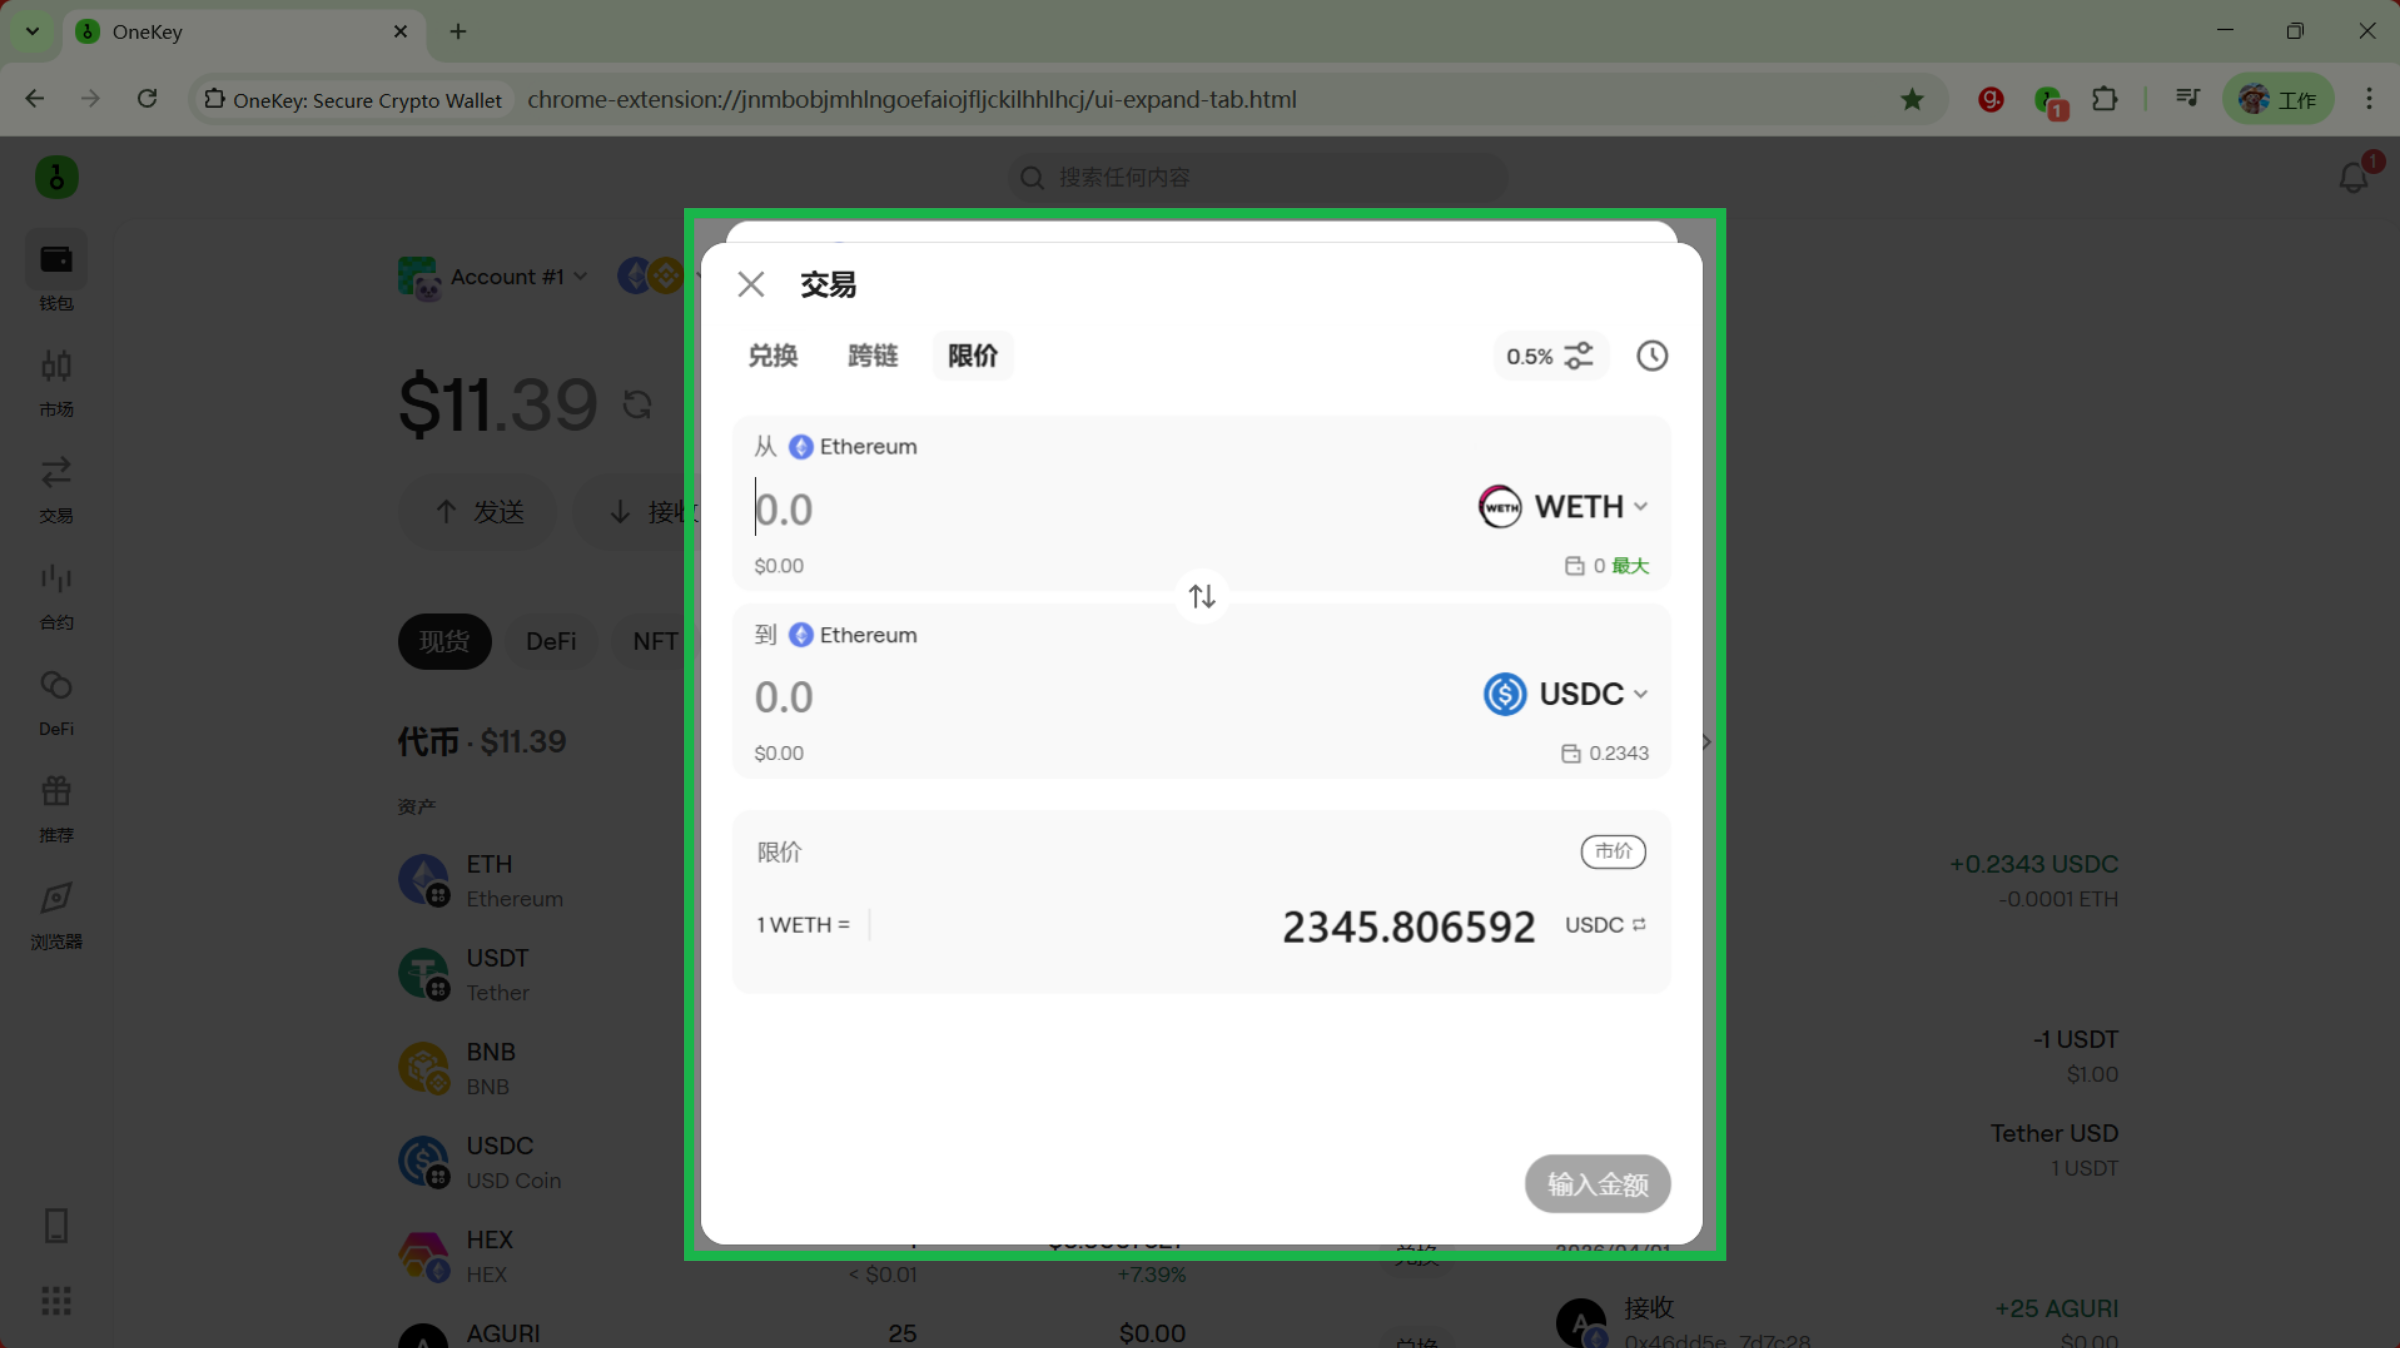Open the 工作 Chrome profile button
The image size is (2400, 1348).
[2278, 99]
